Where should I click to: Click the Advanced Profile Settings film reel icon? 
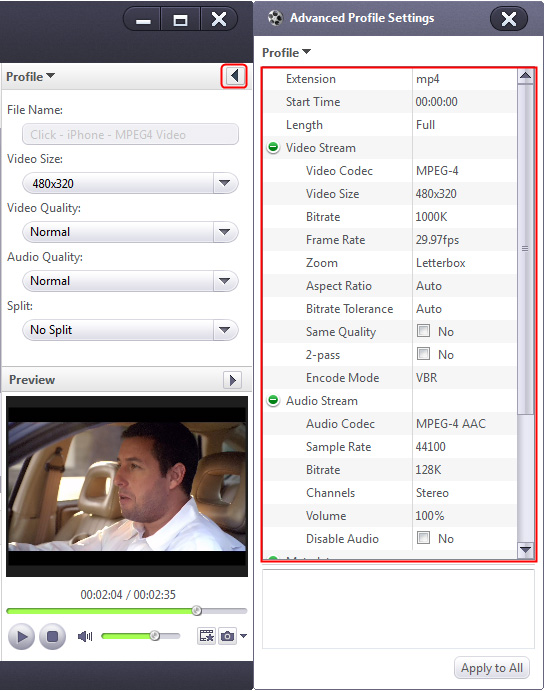[275, 18]
